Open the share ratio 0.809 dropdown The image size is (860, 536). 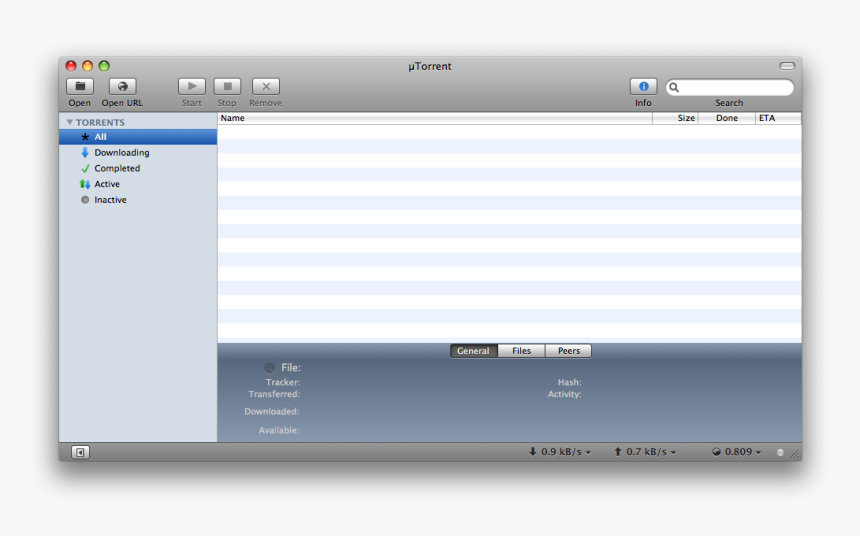[x=737, y=452]
